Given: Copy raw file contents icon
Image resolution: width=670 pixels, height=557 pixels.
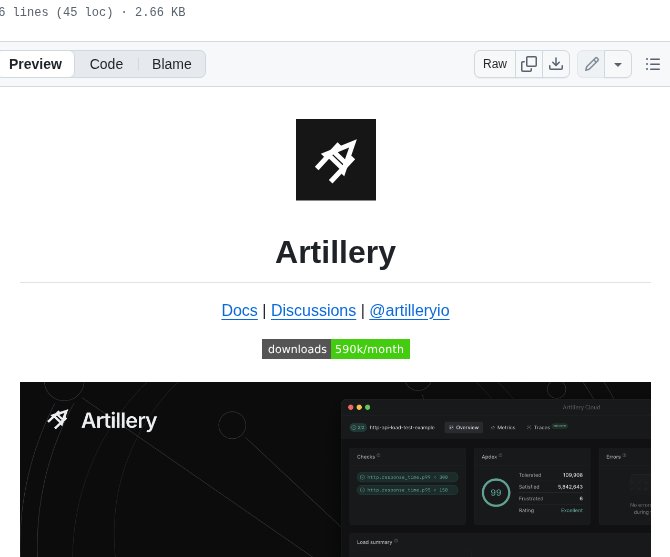Looking at the screenshot, I should (529, 64).
